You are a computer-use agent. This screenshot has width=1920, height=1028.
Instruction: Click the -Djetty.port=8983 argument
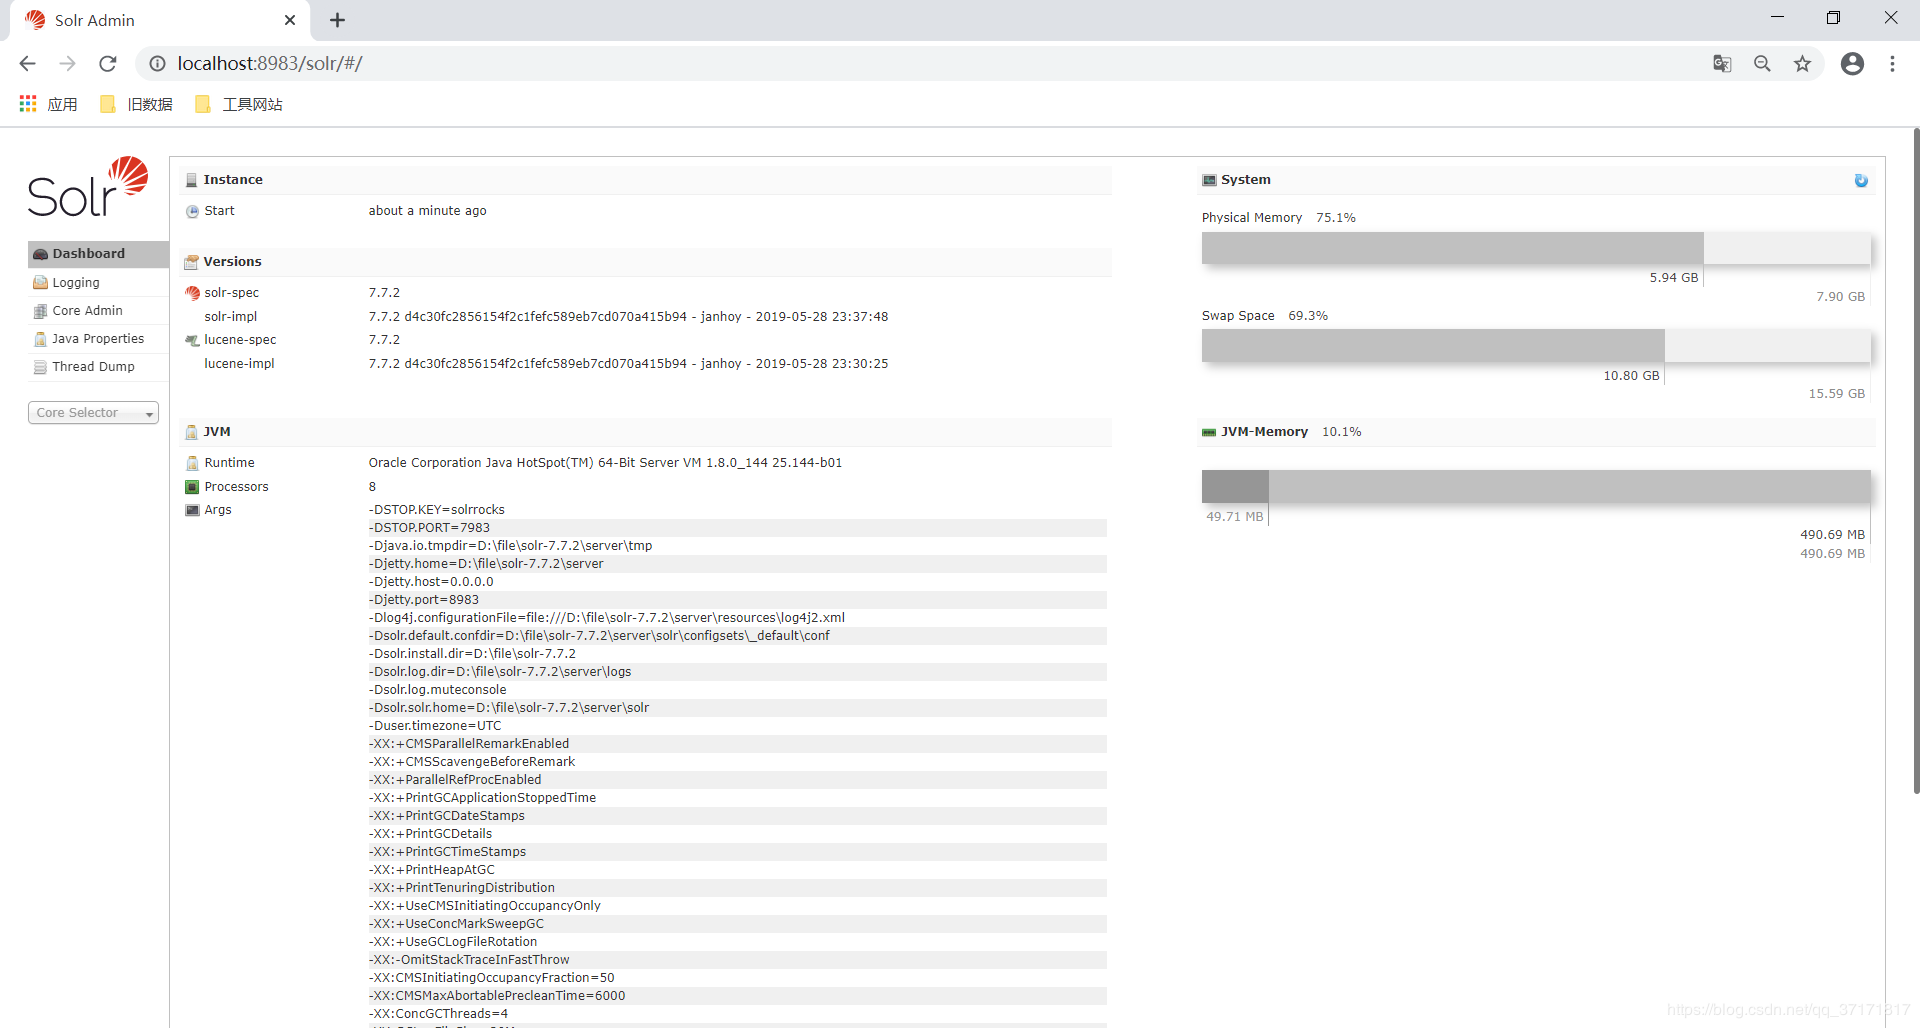click(x=424, y=600)
